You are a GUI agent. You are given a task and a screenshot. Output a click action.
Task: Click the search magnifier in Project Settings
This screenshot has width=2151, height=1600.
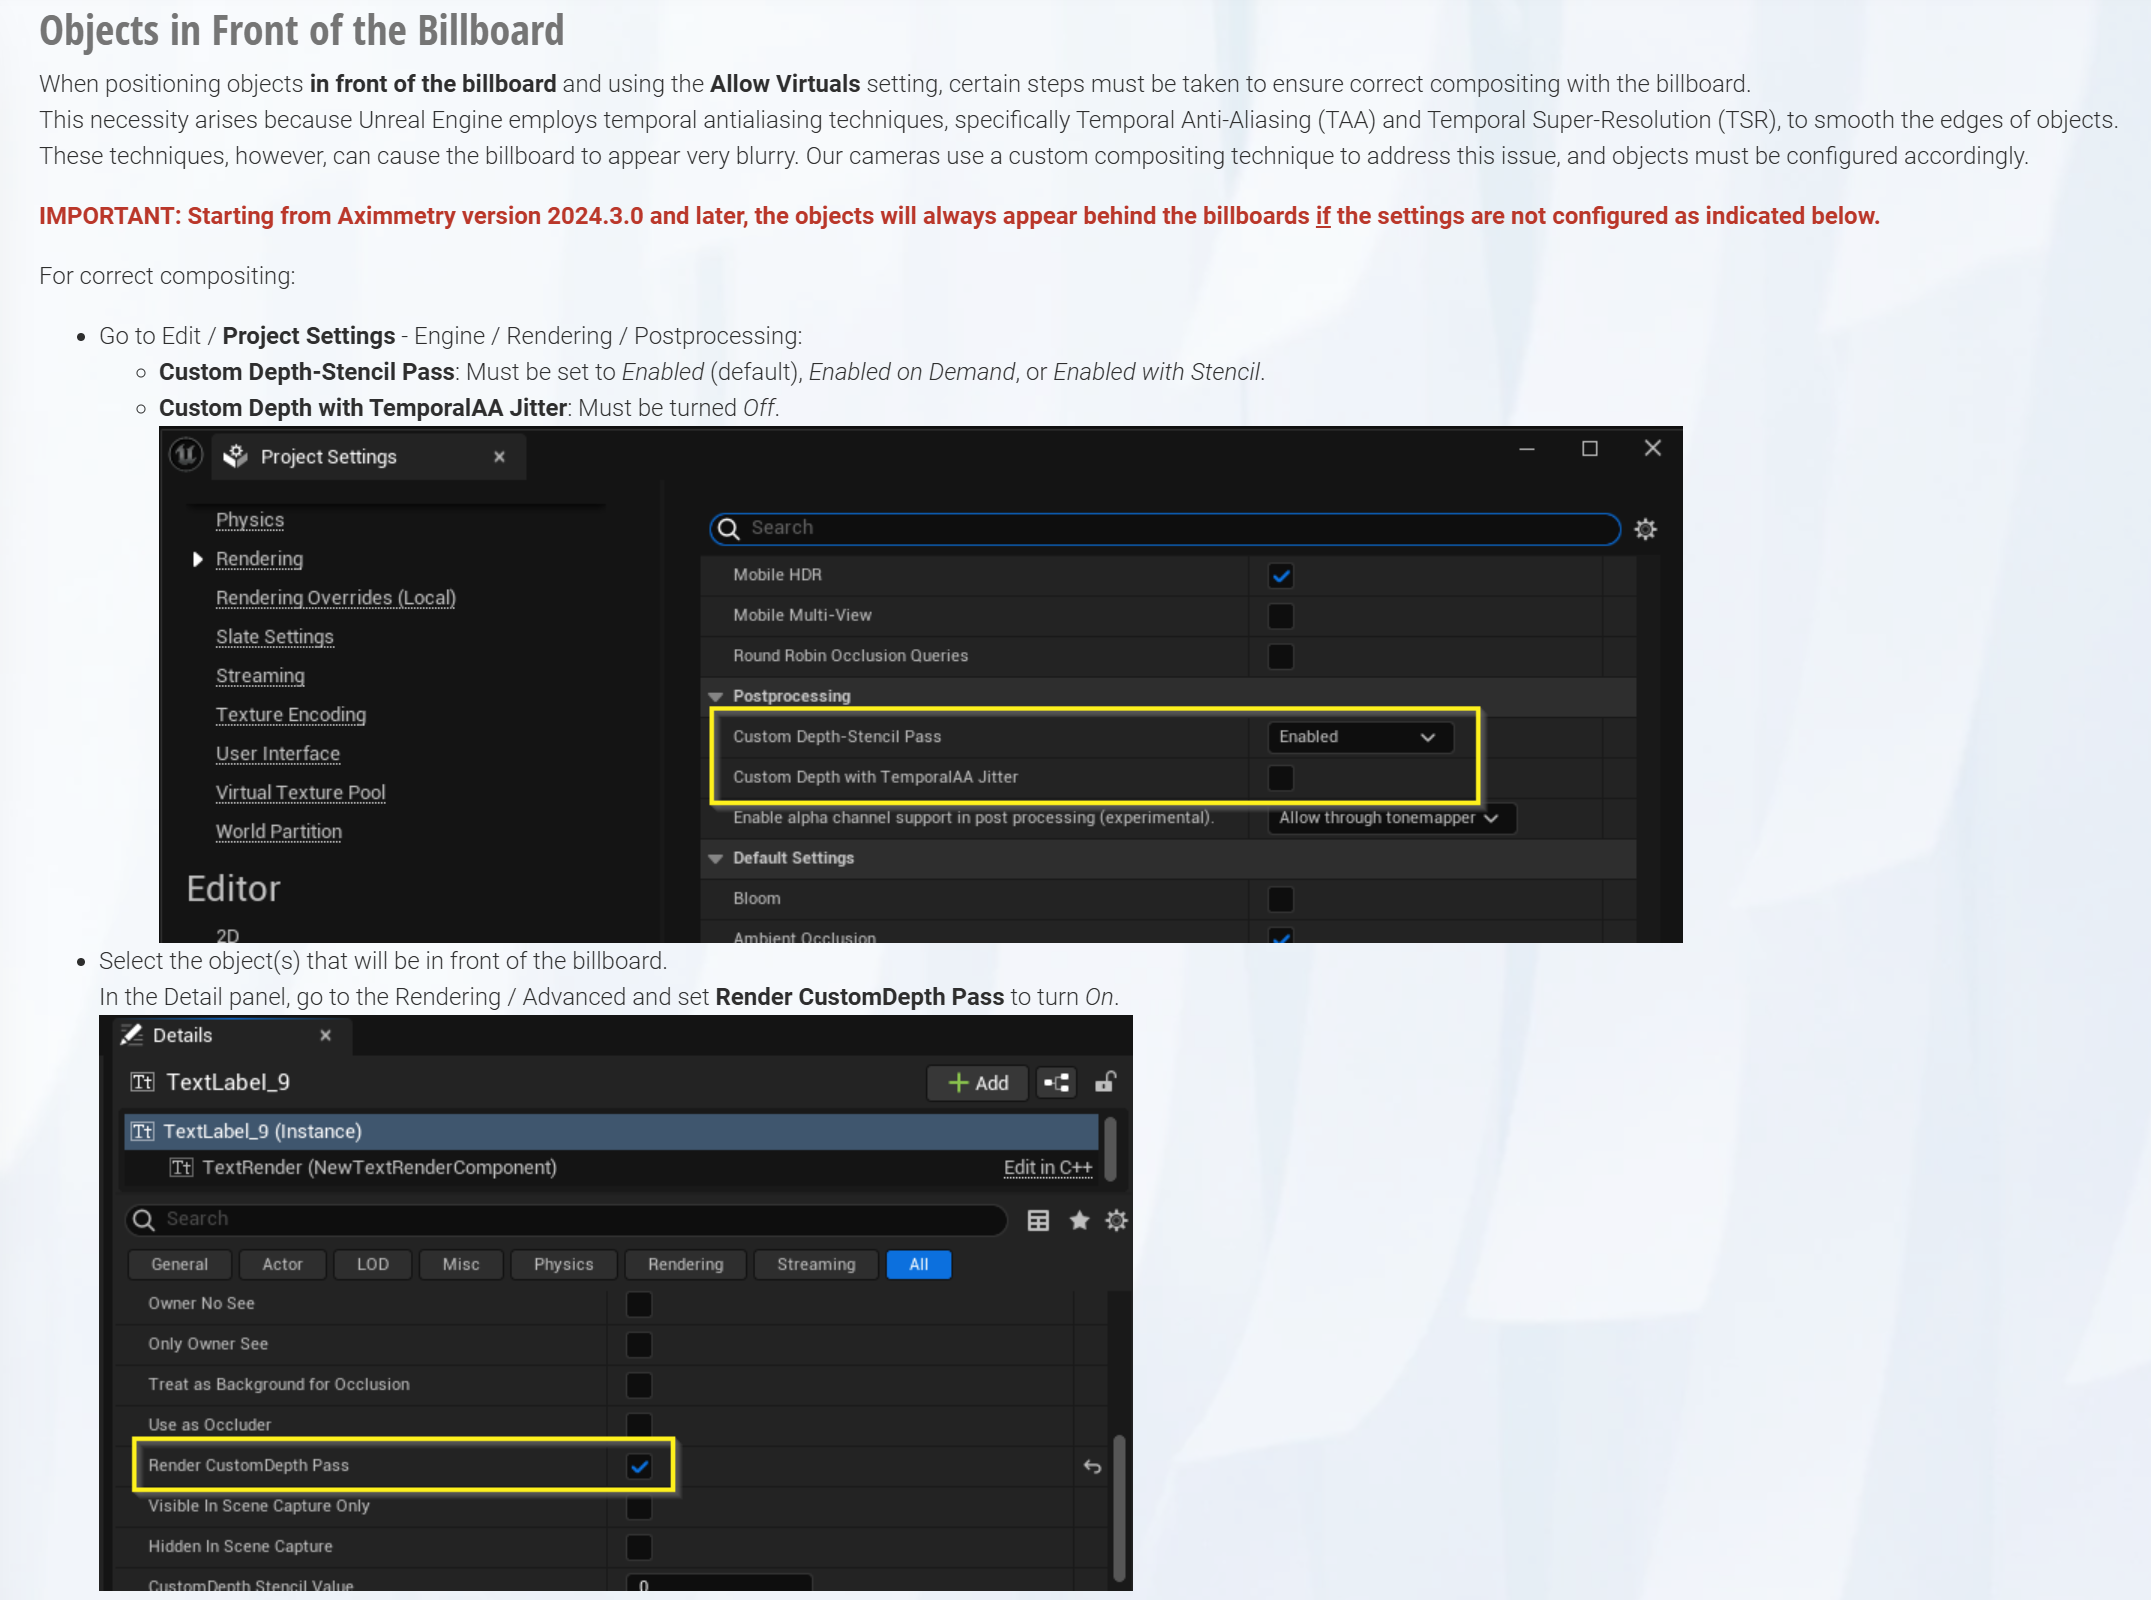pyautogui.click(x=729, y=528)
